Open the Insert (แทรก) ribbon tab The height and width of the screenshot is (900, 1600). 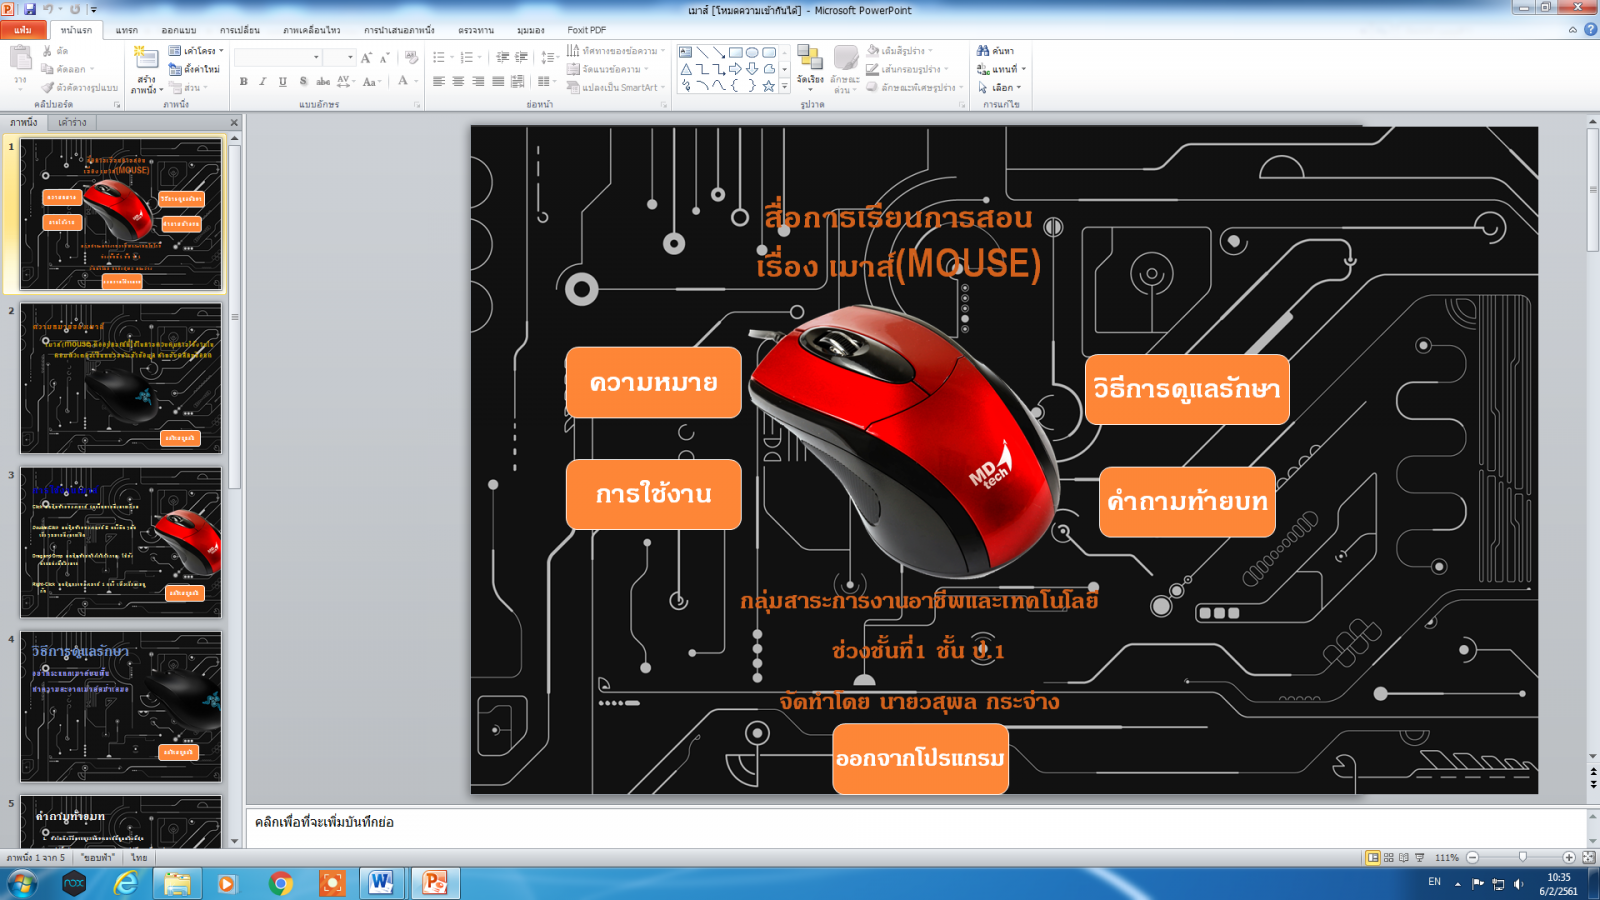(127, 30)
